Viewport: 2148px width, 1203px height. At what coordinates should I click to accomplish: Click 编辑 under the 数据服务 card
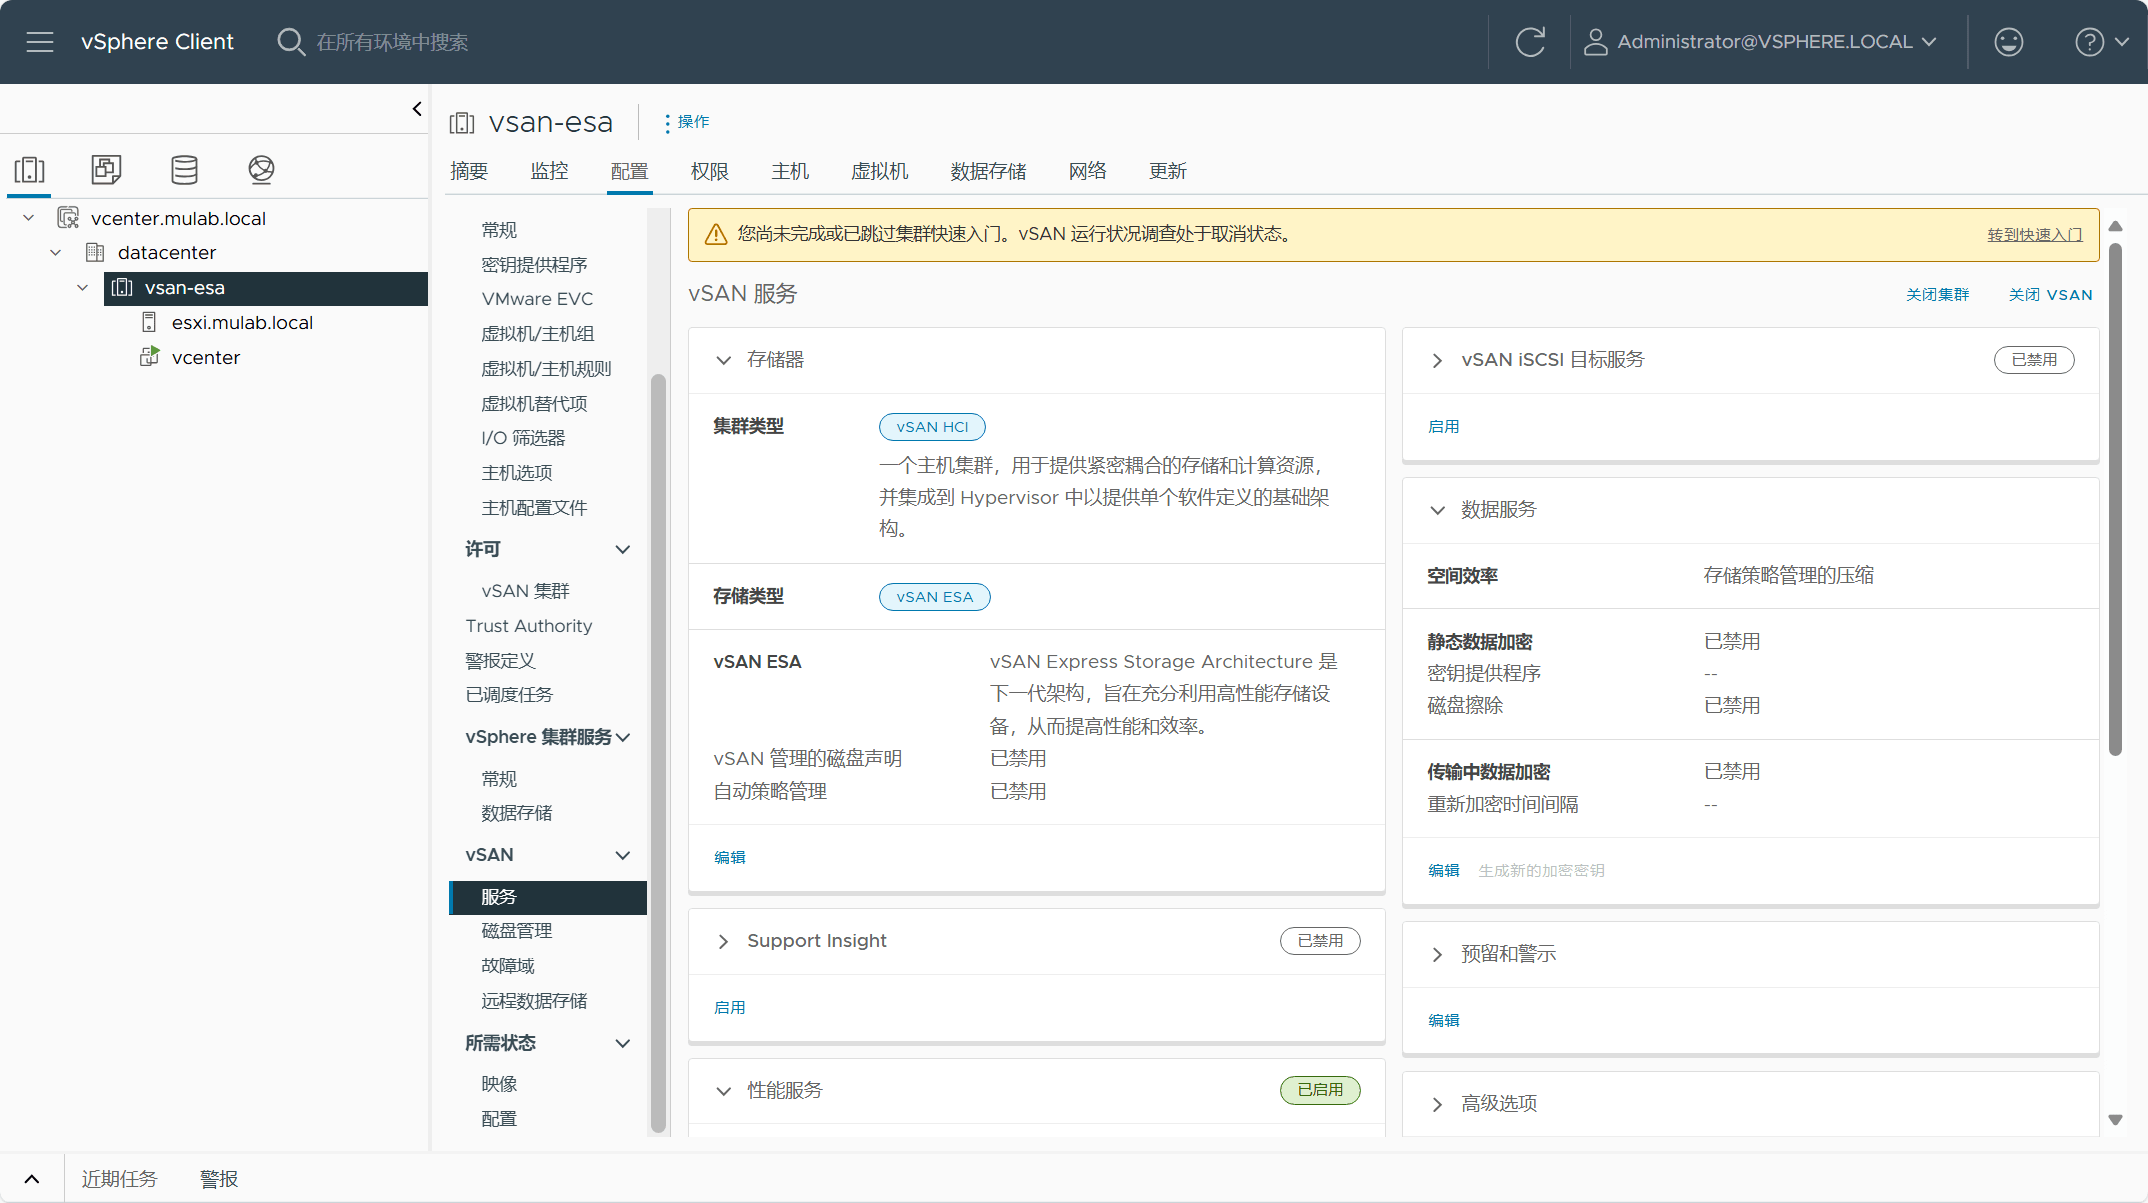coord(1443,870)
